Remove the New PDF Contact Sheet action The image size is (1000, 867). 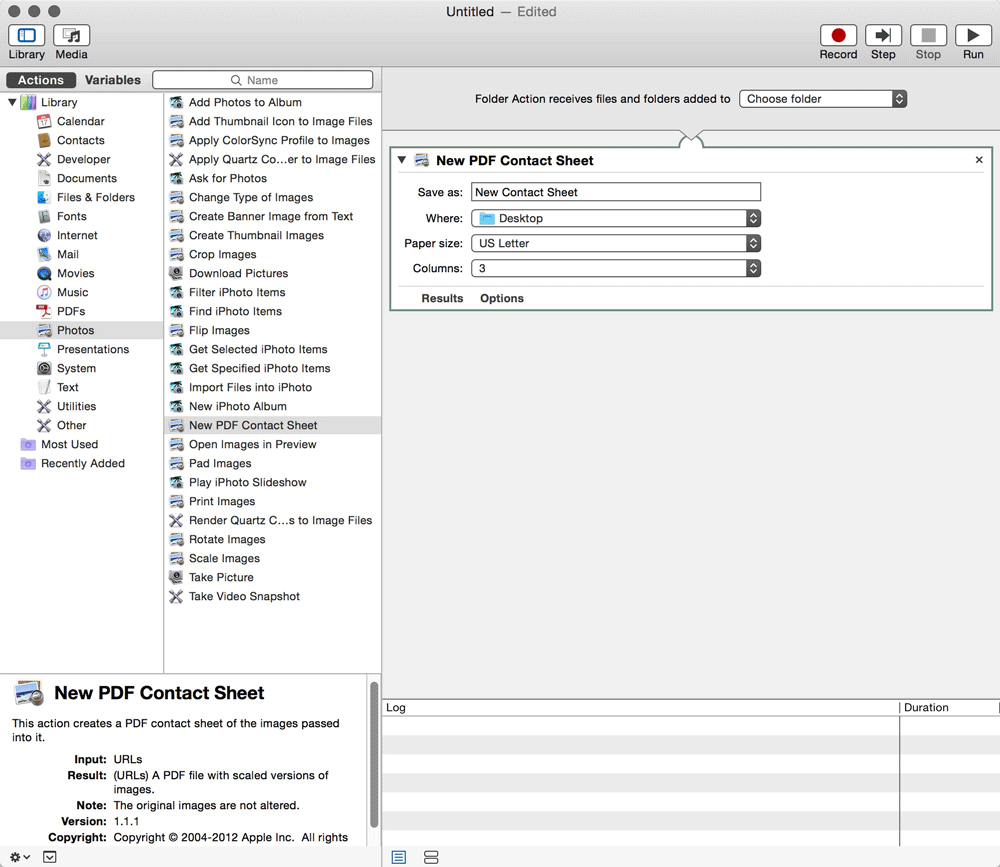click(979, 159)
